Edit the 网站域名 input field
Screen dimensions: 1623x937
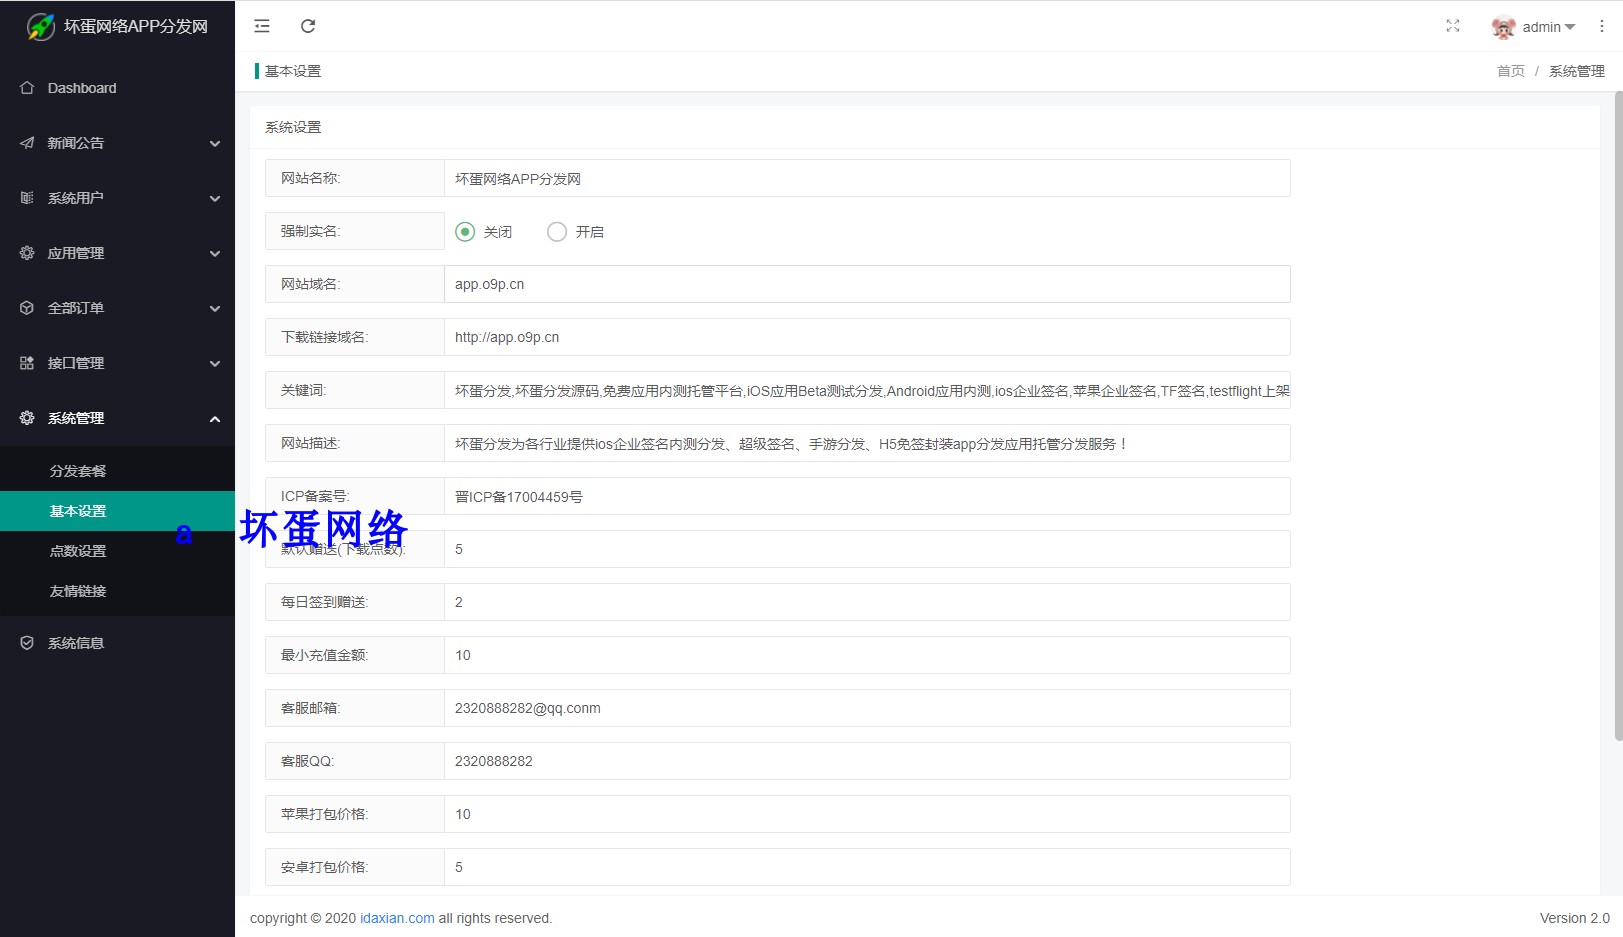[867, 284]
